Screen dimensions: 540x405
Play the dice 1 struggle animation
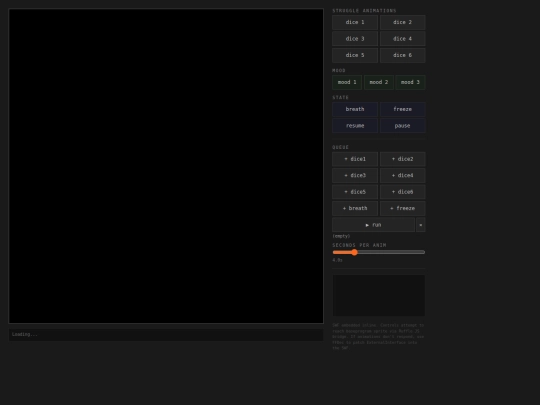[355, 22]
